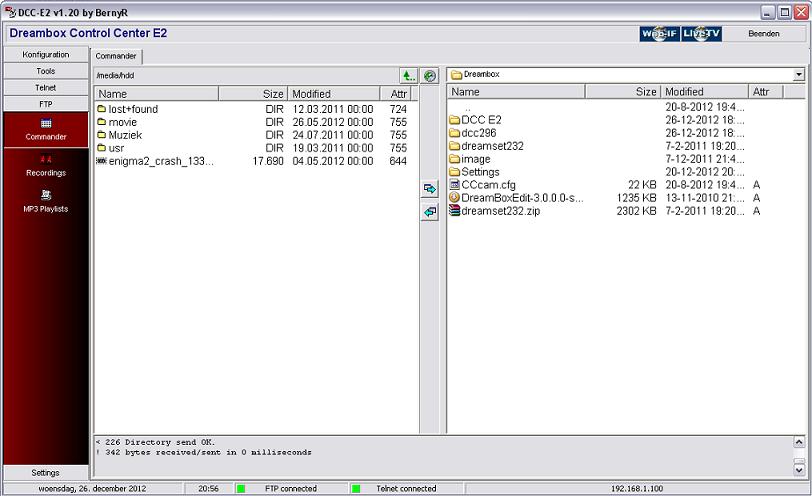
Task: Select the parent directory '..' entry
Action: [x=468, y=108]
